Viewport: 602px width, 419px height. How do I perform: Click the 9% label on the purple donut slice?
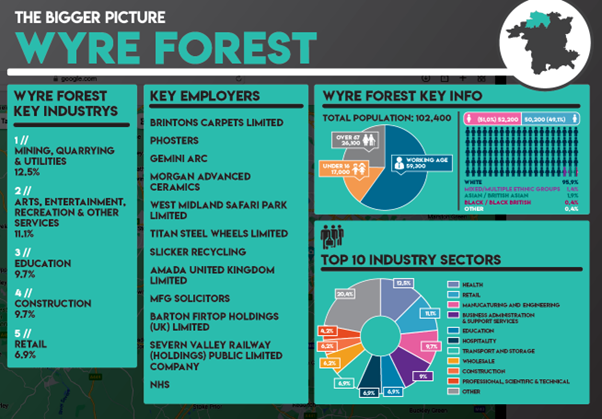coord(423,376)
